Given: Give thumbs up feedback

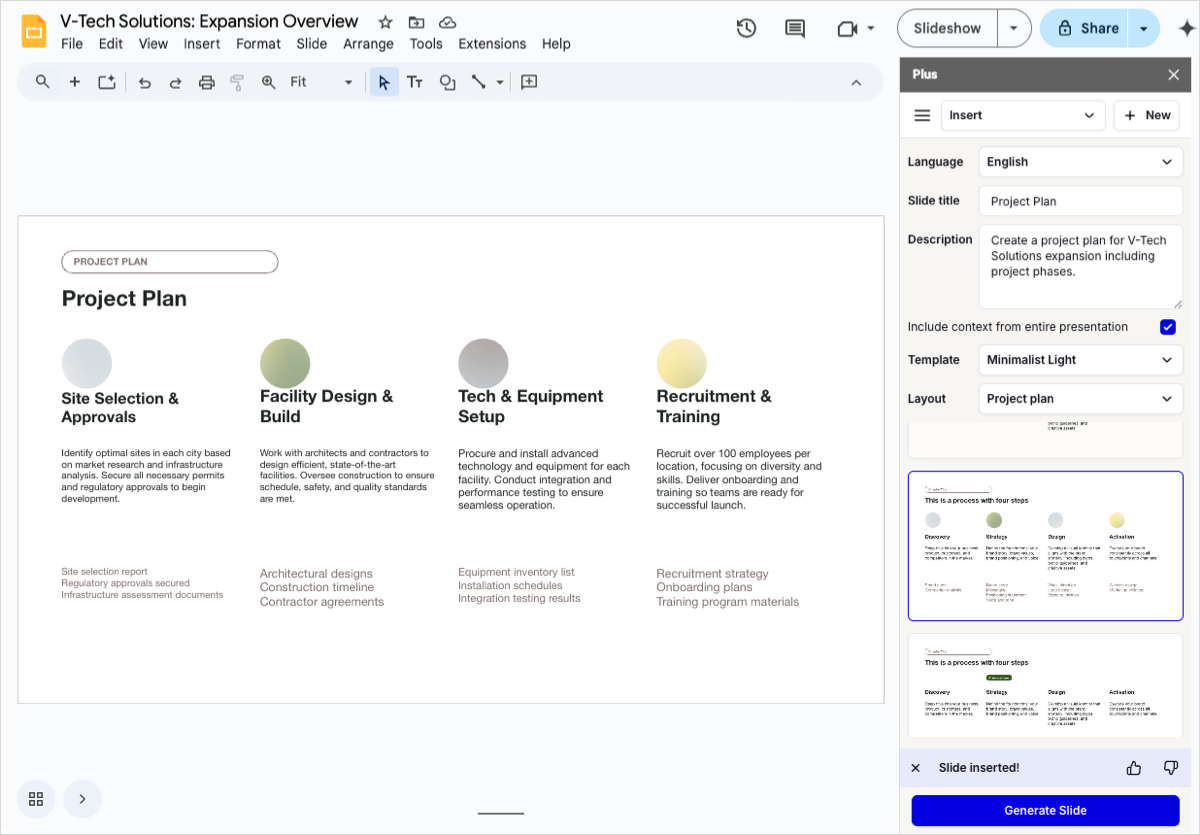Looking at the screenshot, I should click(1134, 768).
